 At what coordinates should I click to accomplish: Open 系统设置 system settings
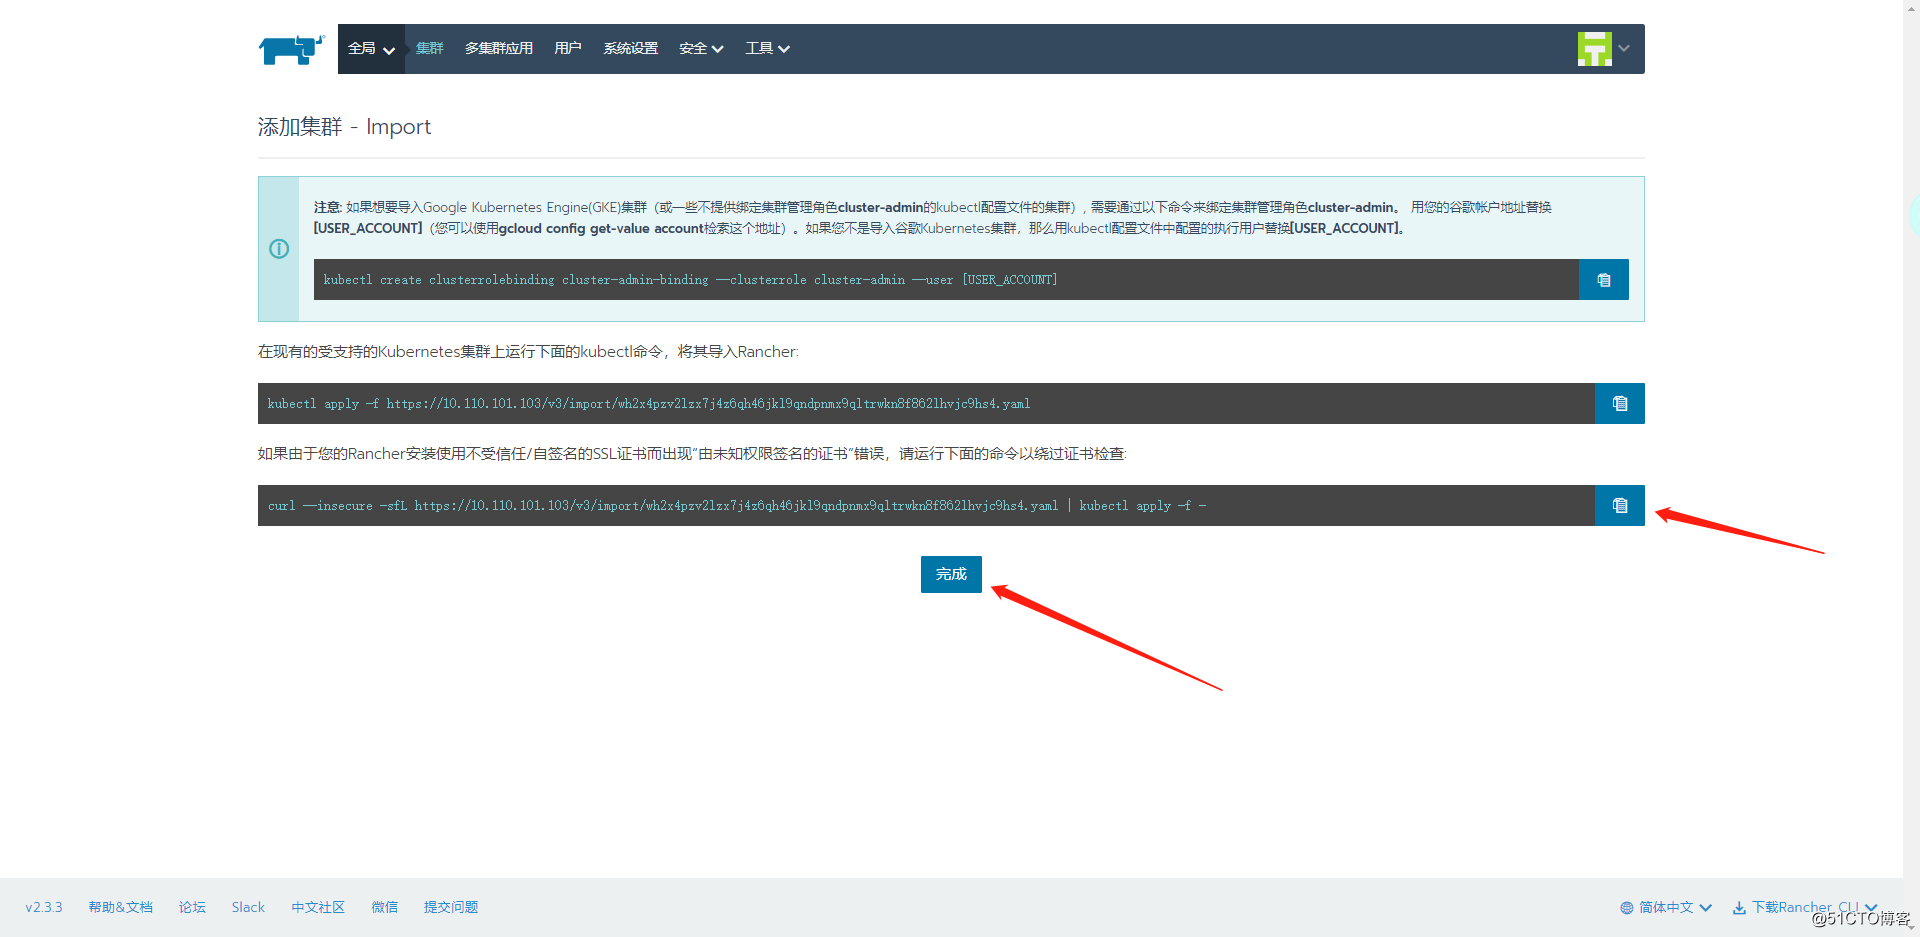click(x=630, y=49)
